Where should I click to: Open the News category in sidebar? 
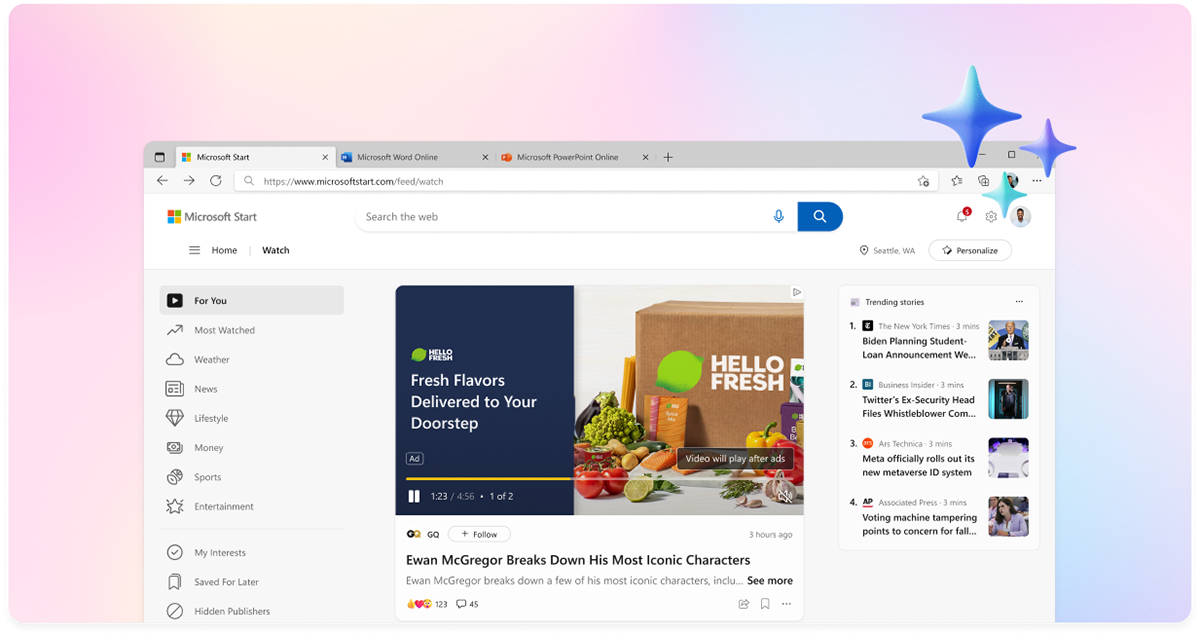(251, 389)
